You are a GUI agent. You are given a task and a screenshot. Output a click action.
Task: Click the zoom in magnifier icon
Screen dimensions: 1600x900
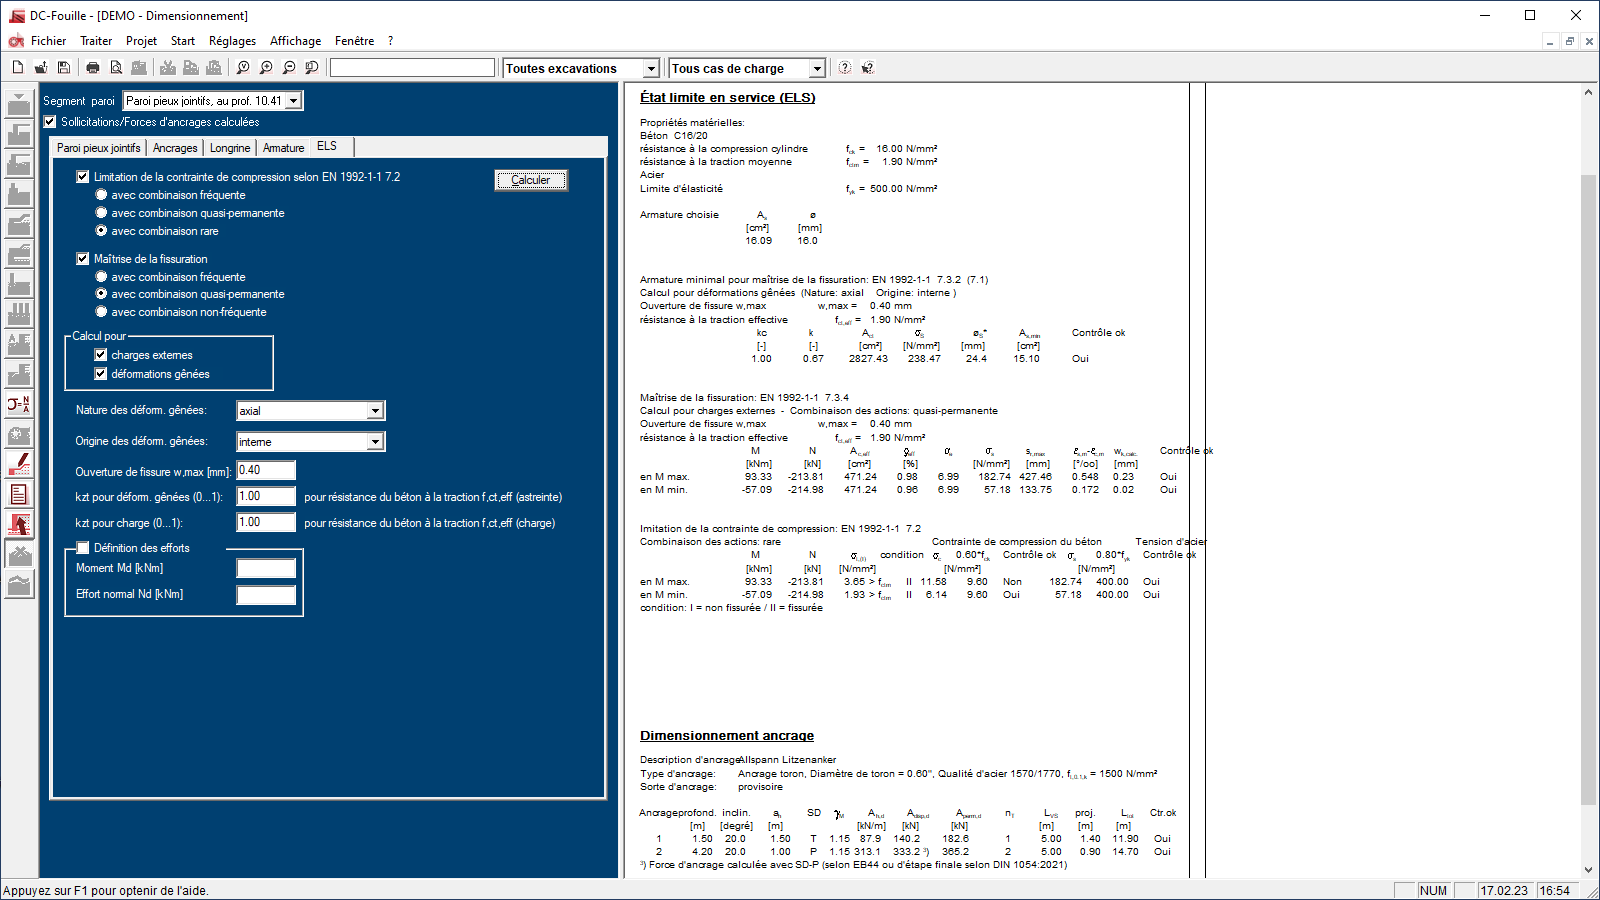coord(266,68)
